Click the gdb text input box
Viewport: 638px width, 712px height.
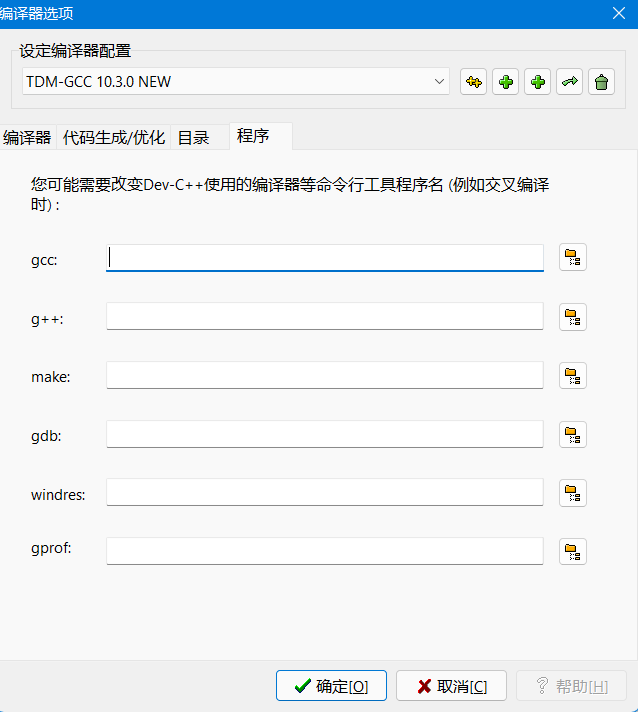pos(324,434)
